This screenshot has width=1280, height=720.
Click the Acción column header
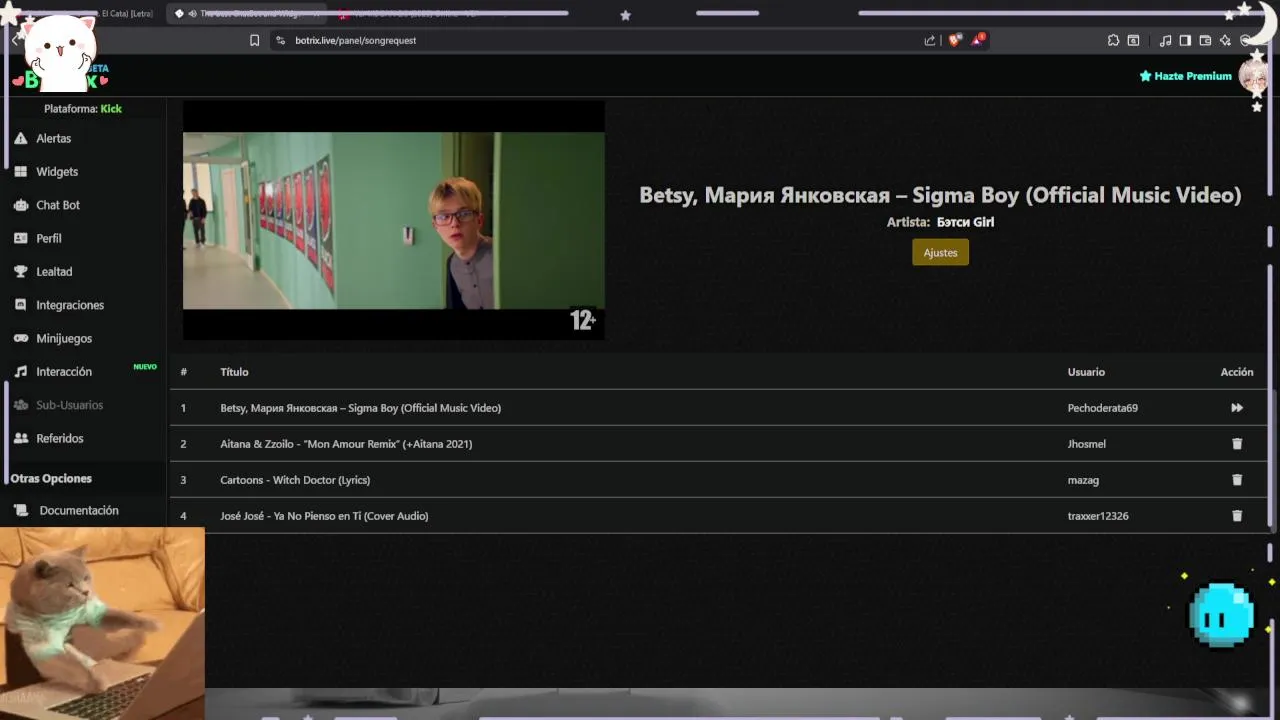(1237, 372)
